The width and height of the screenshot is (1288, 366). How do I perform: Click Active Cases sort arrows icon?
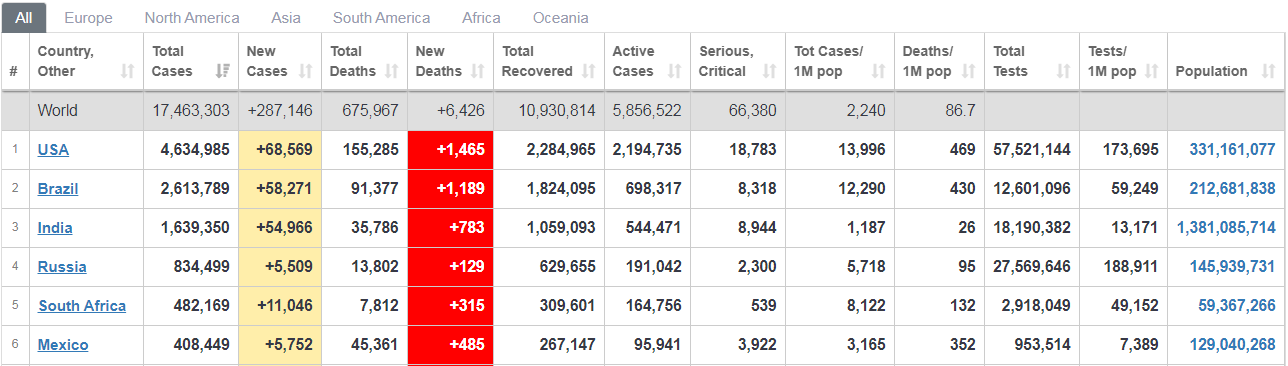point(675,71)
